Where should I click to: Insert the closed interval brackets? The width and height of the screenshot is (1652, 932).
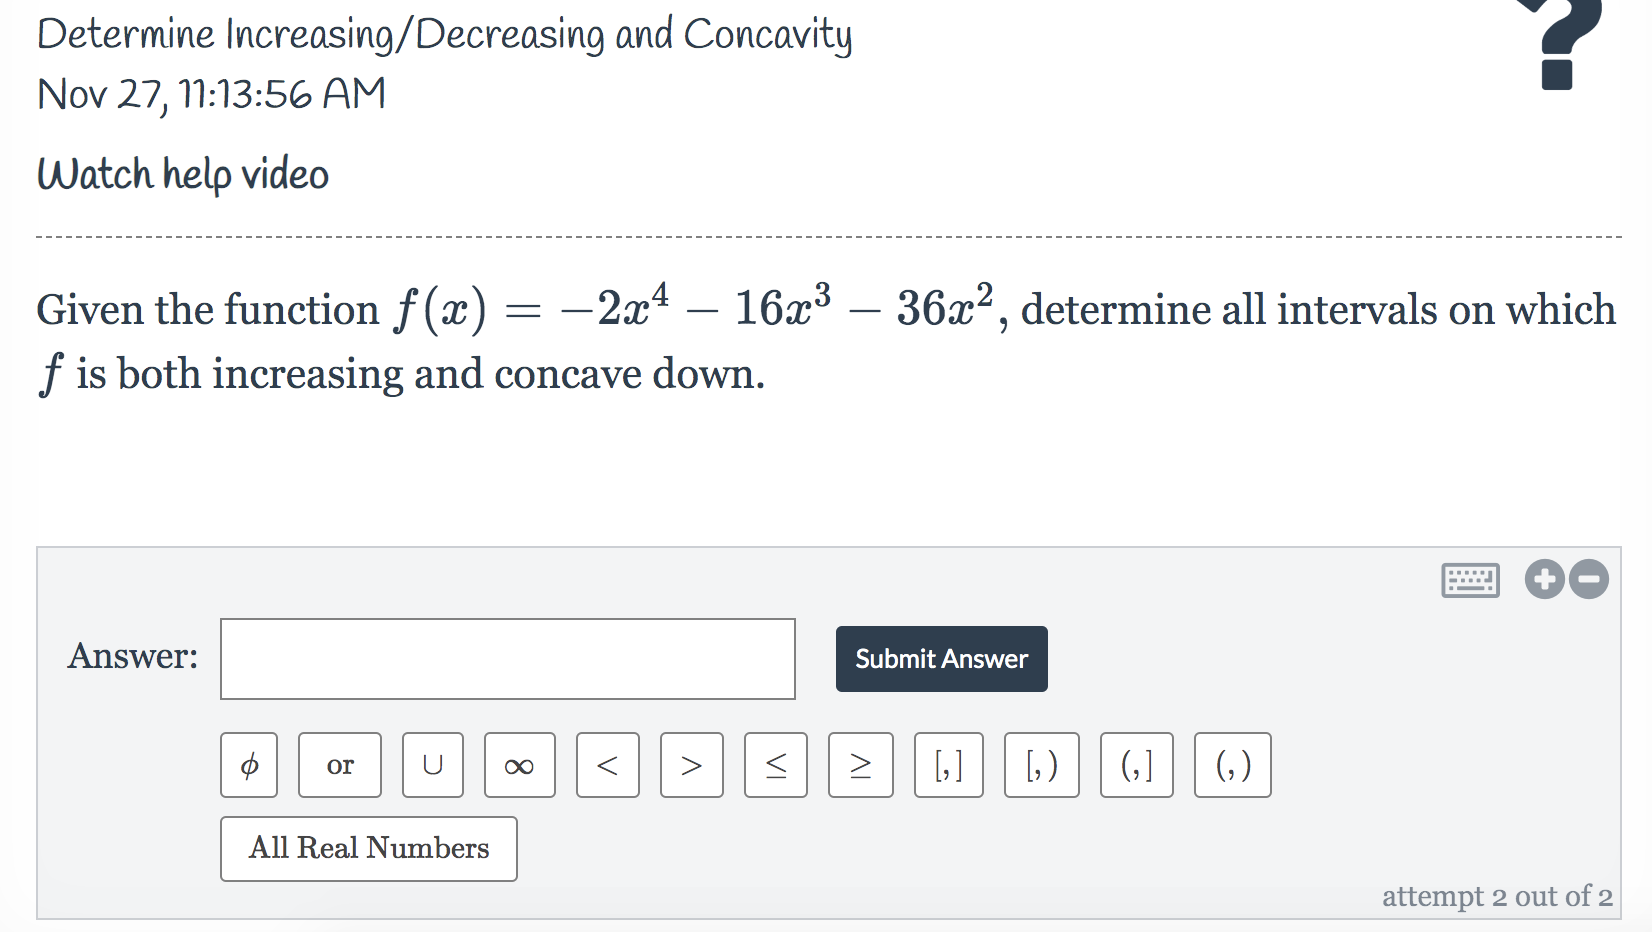948,765
